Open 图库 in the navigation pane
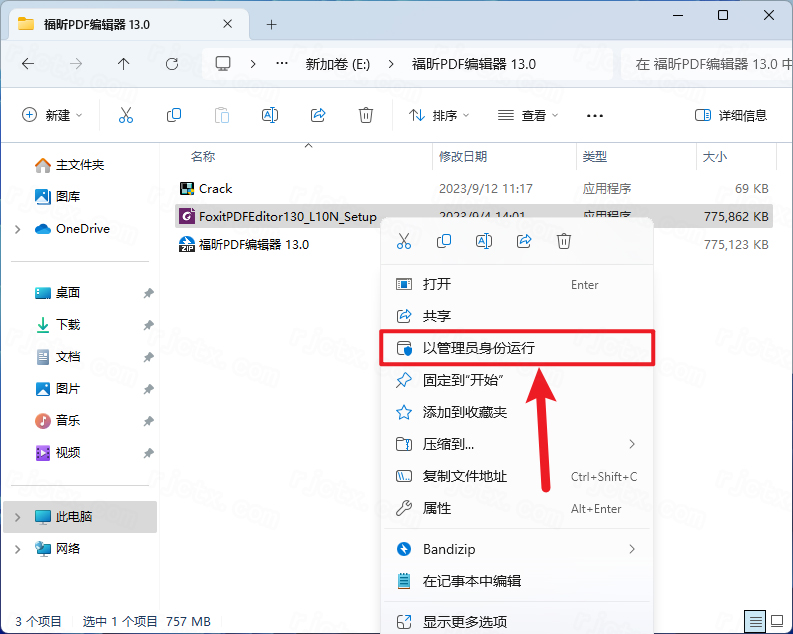 (57, 196)
